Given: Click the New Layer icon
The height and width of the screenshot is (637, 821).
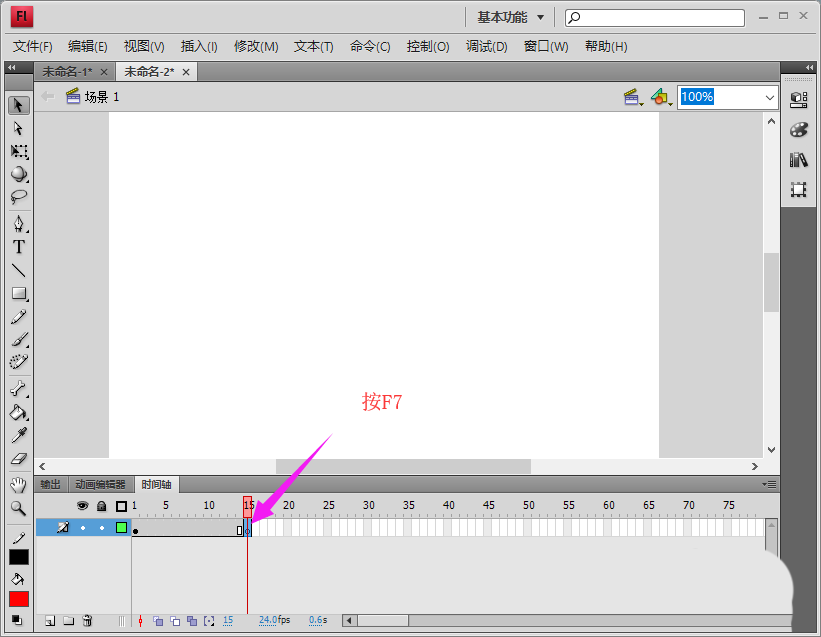Looking at the screenshot, I should point(50,621).
